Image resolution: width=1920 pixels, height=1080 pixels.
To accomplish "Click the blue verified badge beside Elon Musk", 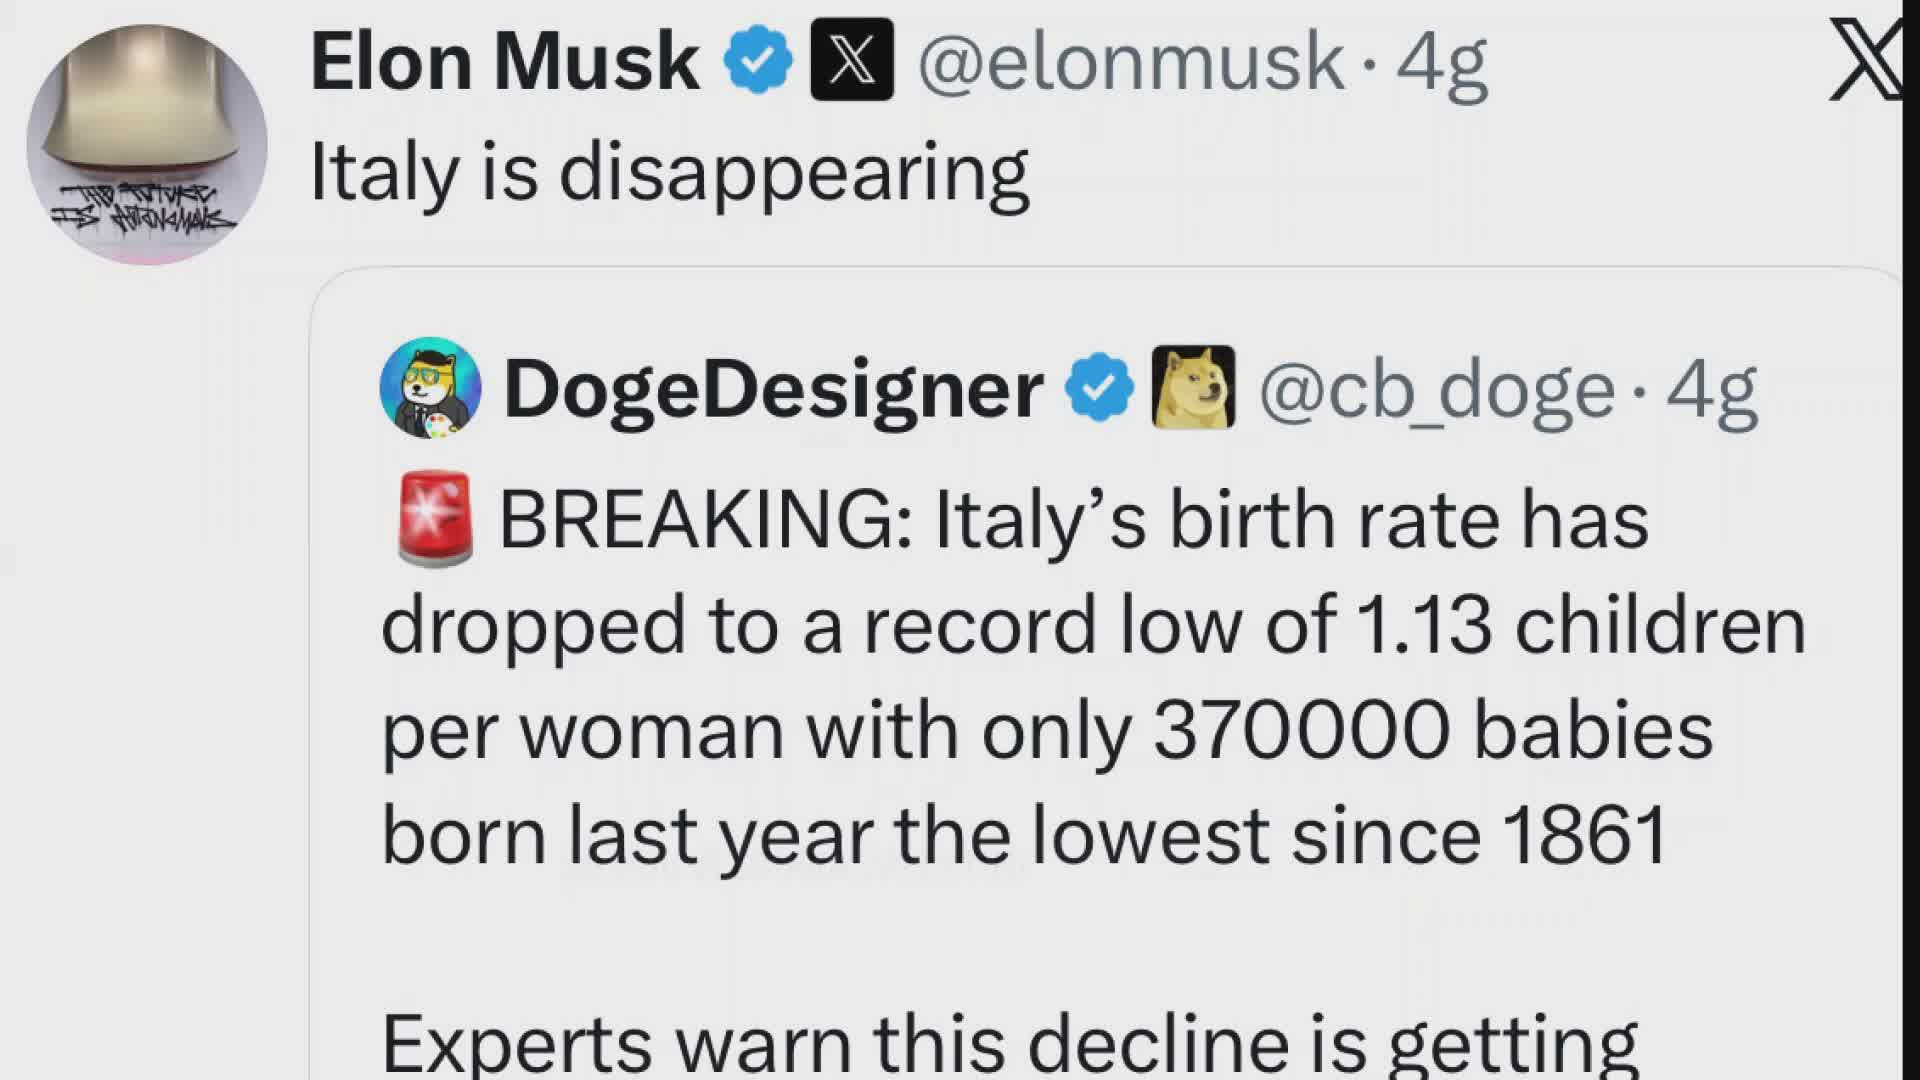I will (758, 62).
